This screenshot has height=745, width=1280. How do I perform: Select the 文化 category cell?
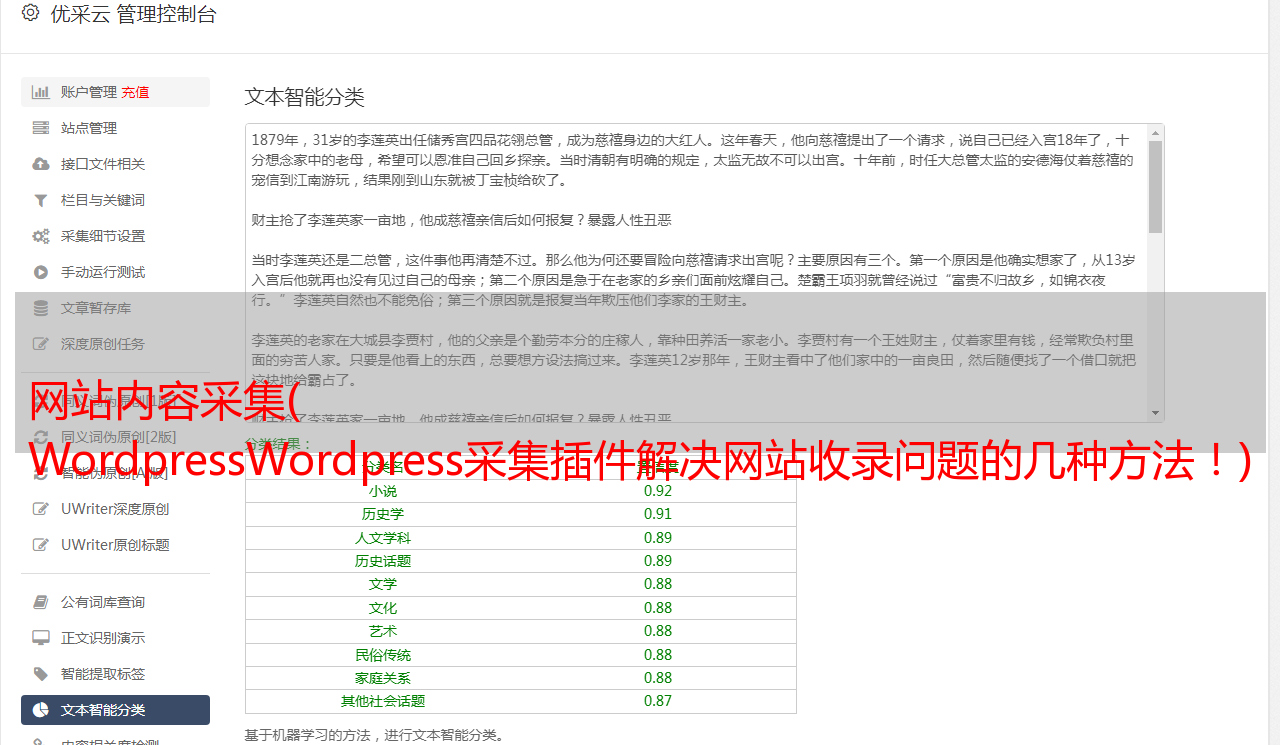pyautogui.click(x=383, y=608)
